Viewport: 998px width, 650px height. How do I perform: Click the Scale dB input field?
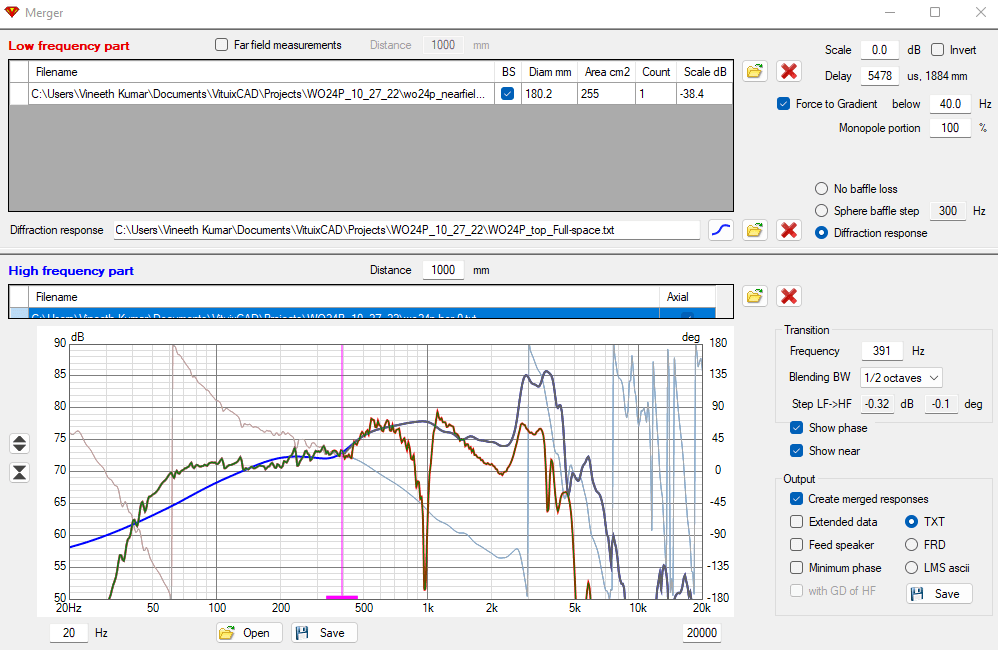[x=880, y=50]
